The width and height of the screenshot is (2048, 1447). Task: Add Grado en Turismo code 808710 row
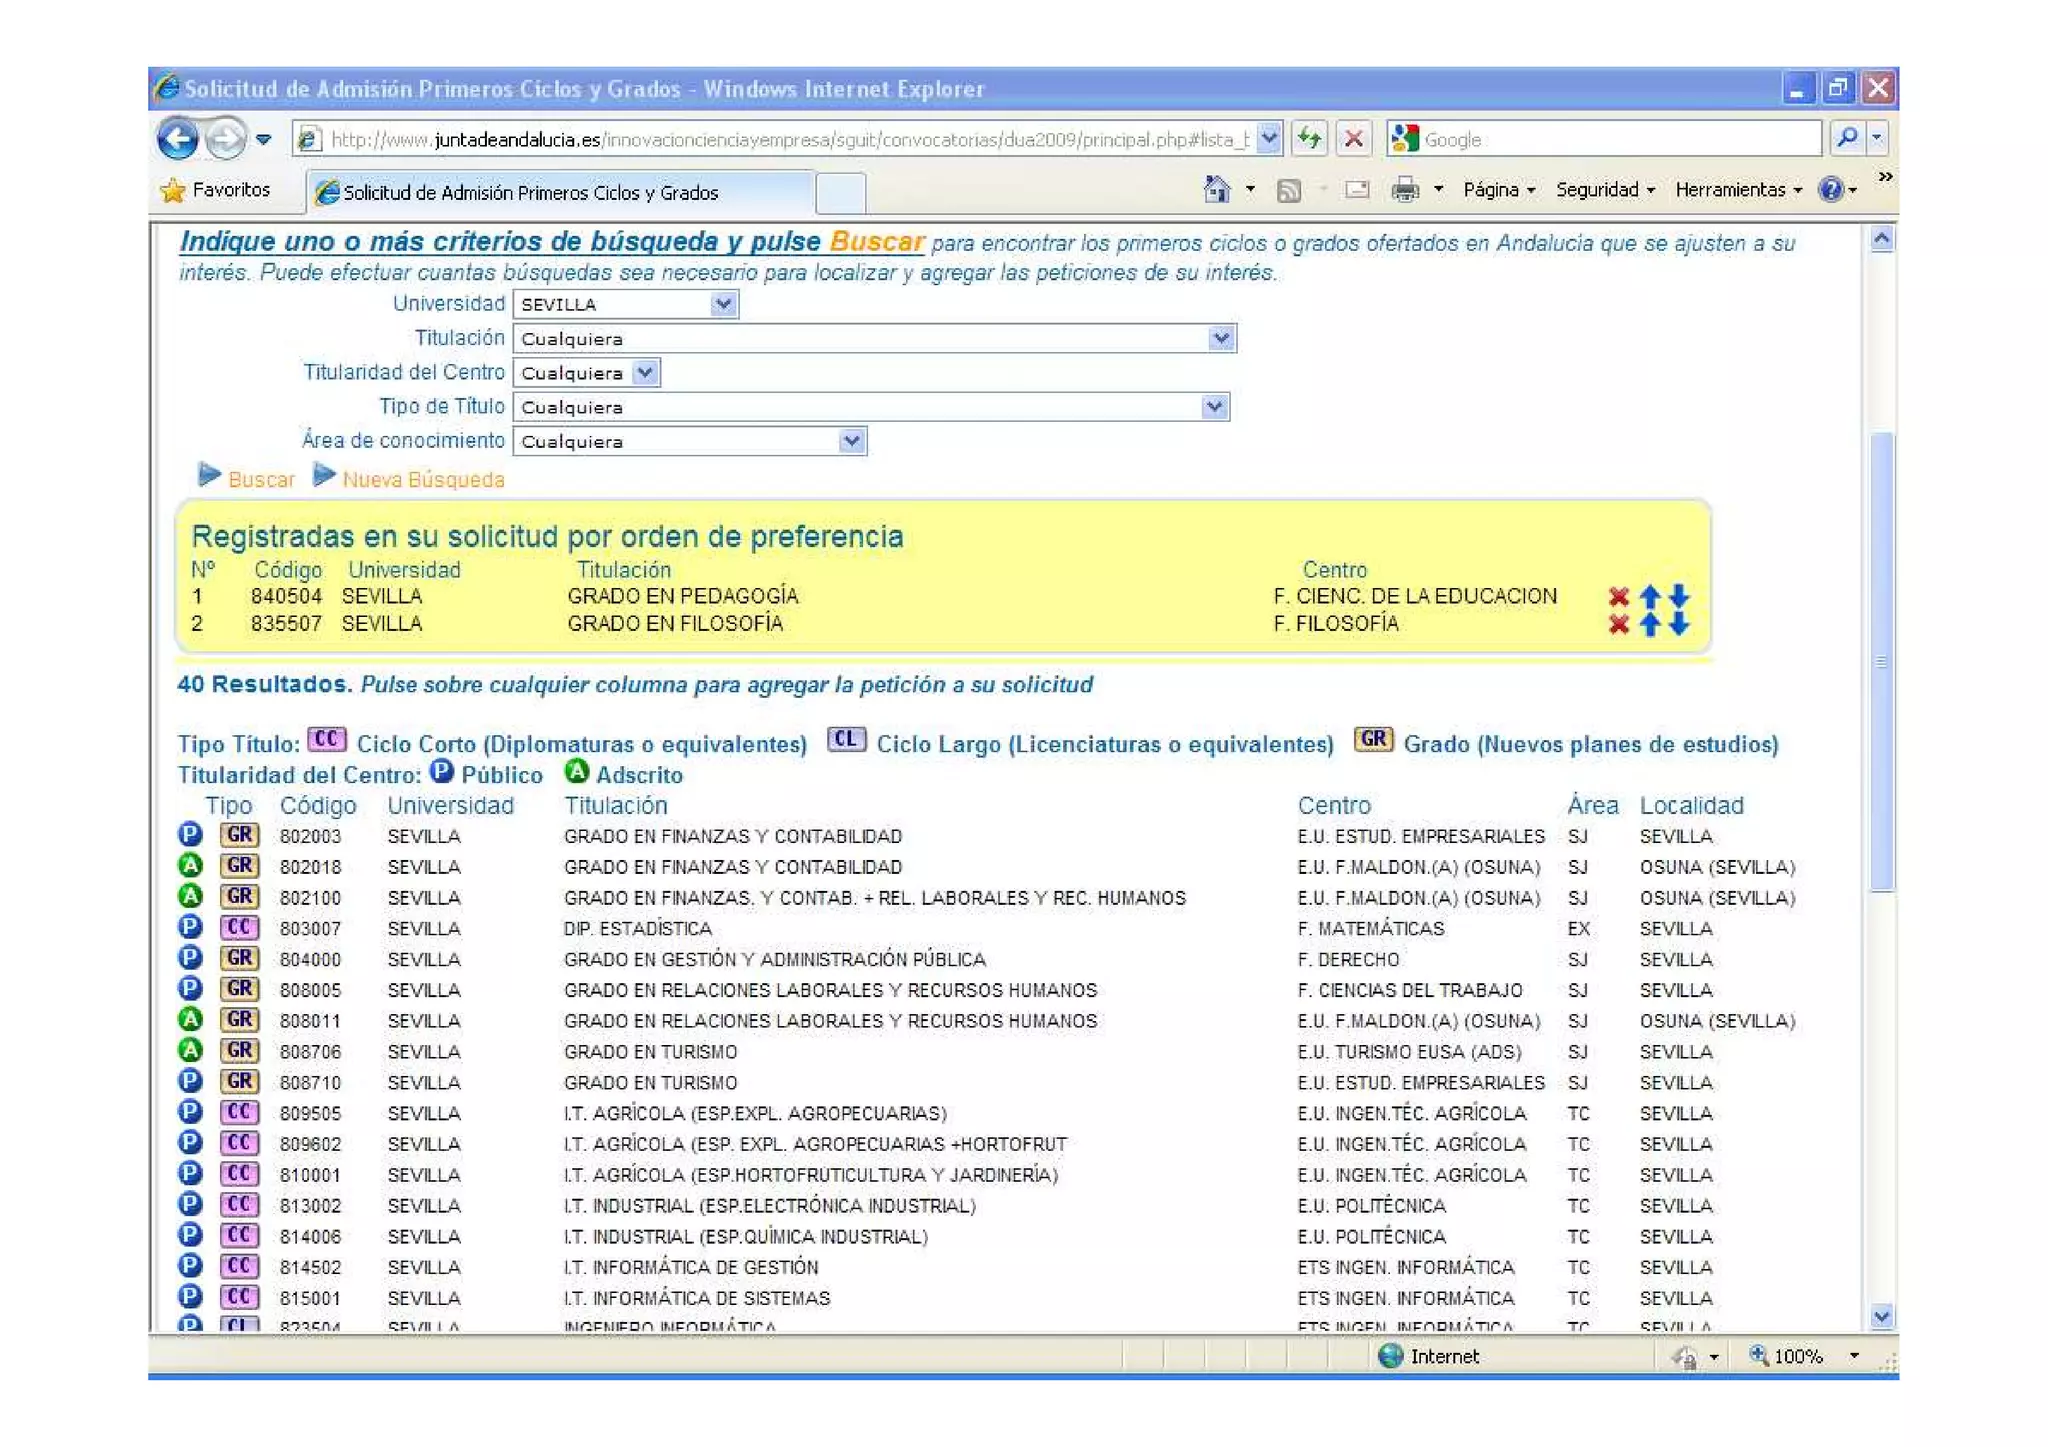tap(650, 1083)
